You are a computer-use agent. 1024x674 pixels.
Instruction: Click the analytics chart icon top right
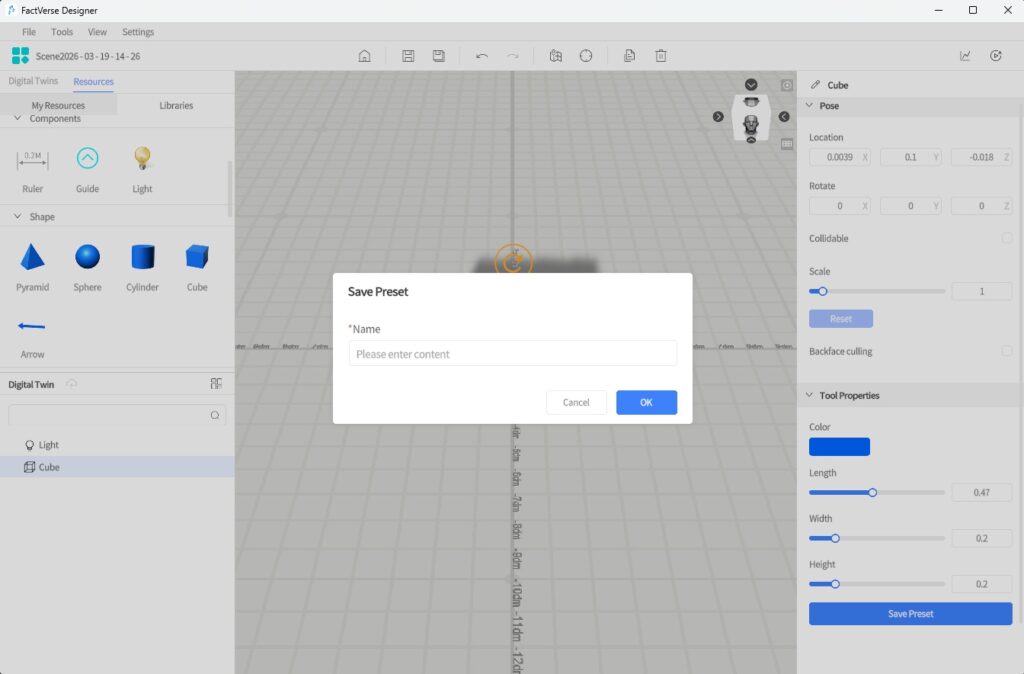point(965,56)
